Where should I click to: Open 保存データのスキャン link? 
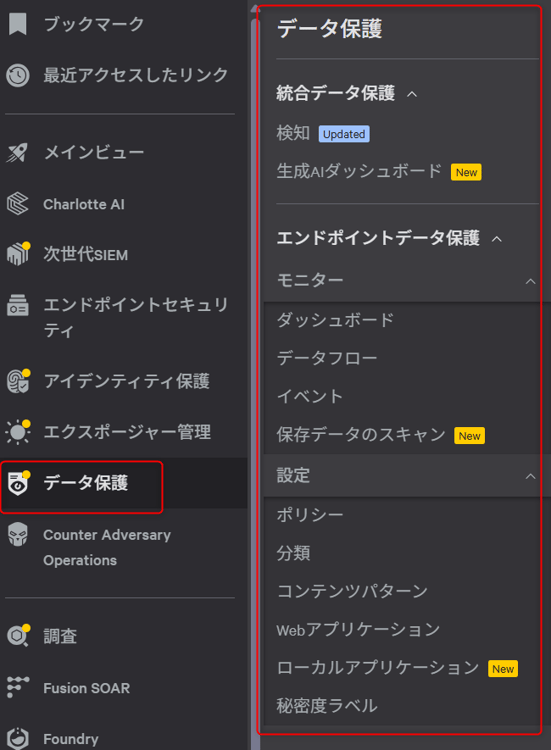point(361,434)
